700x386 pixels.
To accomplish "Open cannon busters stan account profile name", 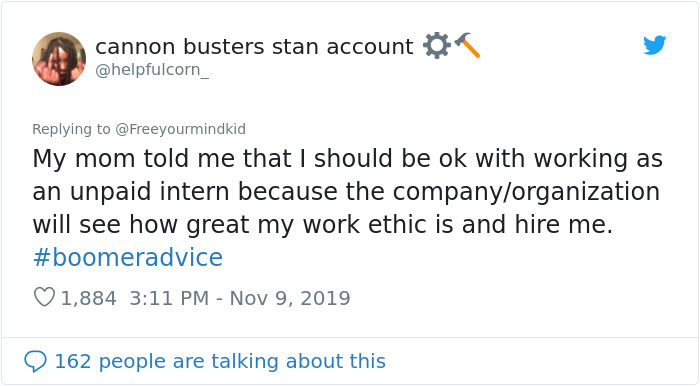I will pos(254,46).
